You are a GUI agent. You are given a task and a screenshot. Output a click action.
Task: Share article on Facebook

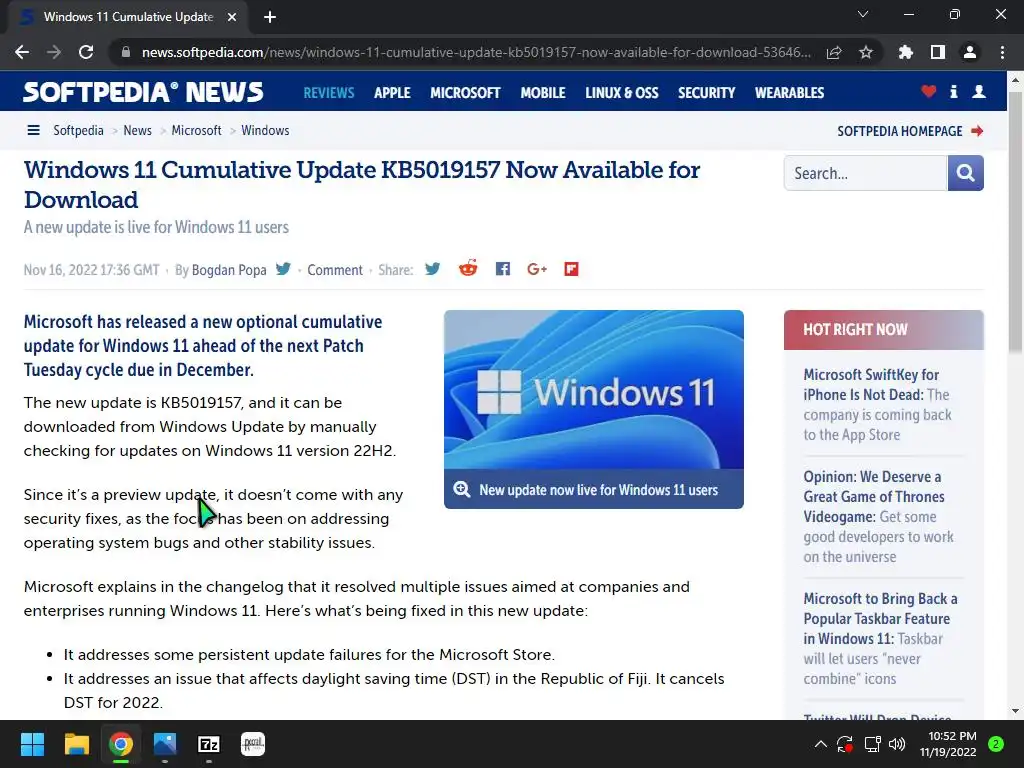[502, 269]
